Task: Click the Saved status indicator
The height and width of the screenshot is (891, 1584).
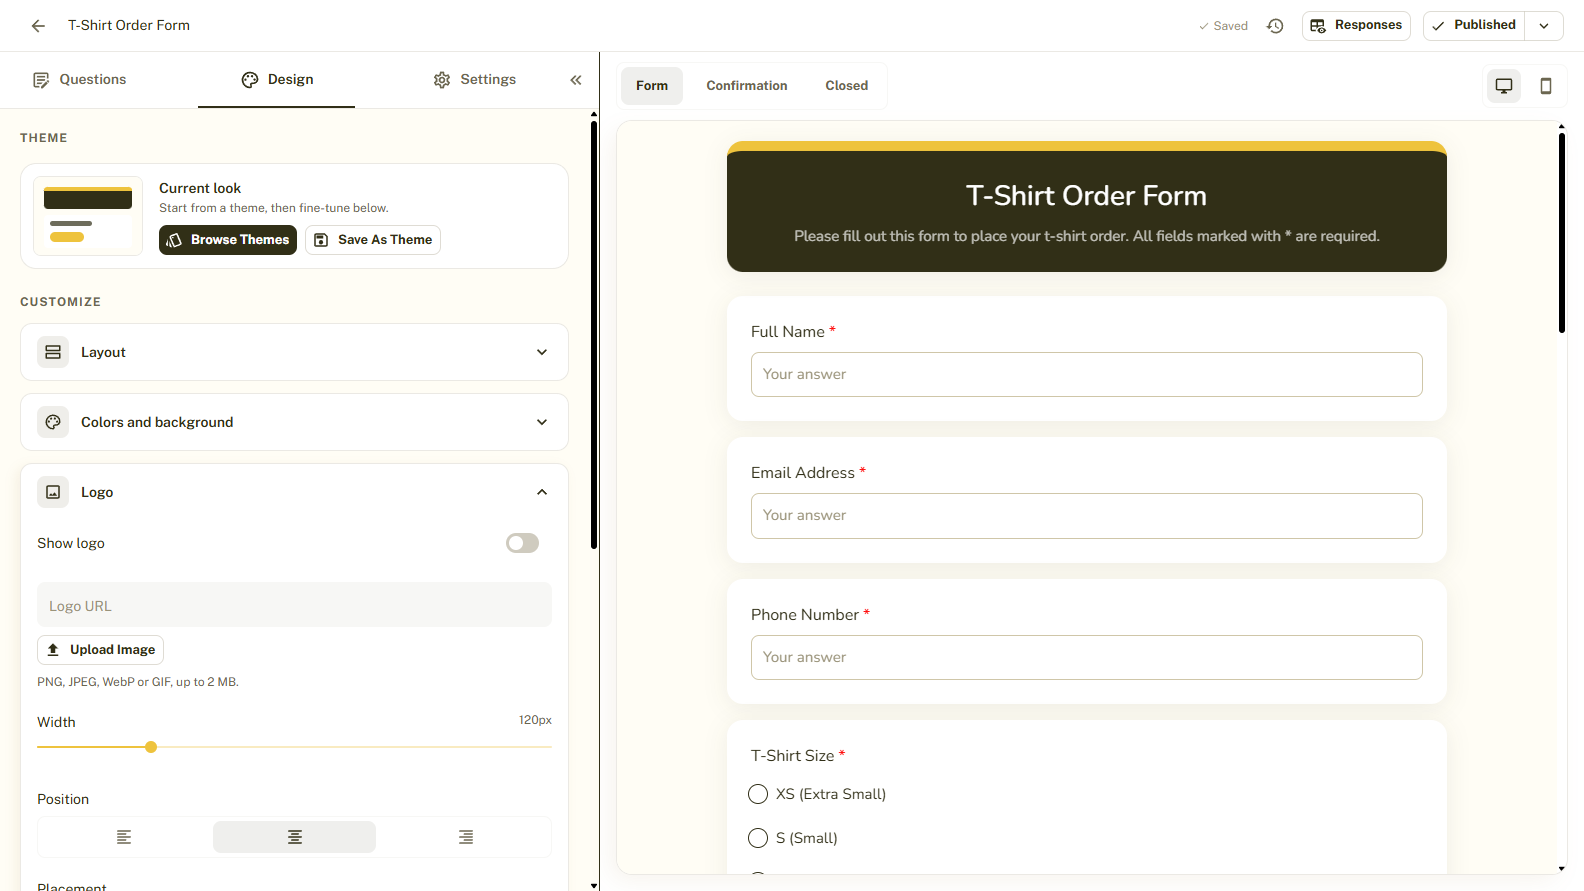Action: [1223, 26]
